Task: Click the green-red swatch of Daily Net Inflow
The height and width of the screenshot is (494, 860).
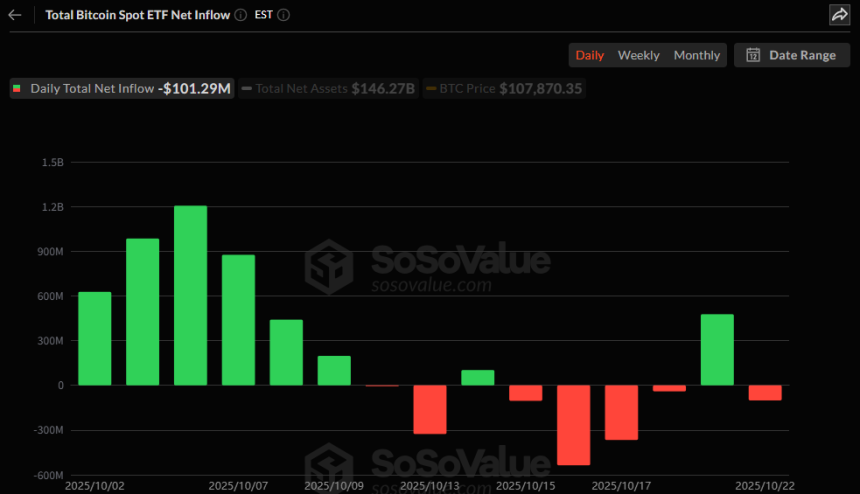Action: pos(17,89)
